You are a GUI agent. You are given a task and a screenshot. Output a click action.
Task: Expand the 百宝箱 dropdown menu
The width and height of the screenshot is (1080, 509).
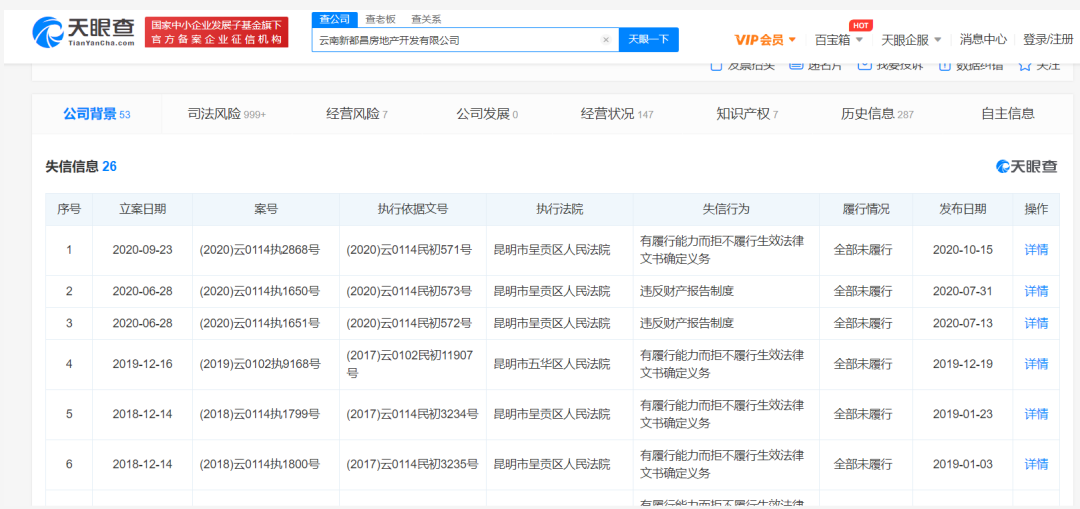(839, 40)
